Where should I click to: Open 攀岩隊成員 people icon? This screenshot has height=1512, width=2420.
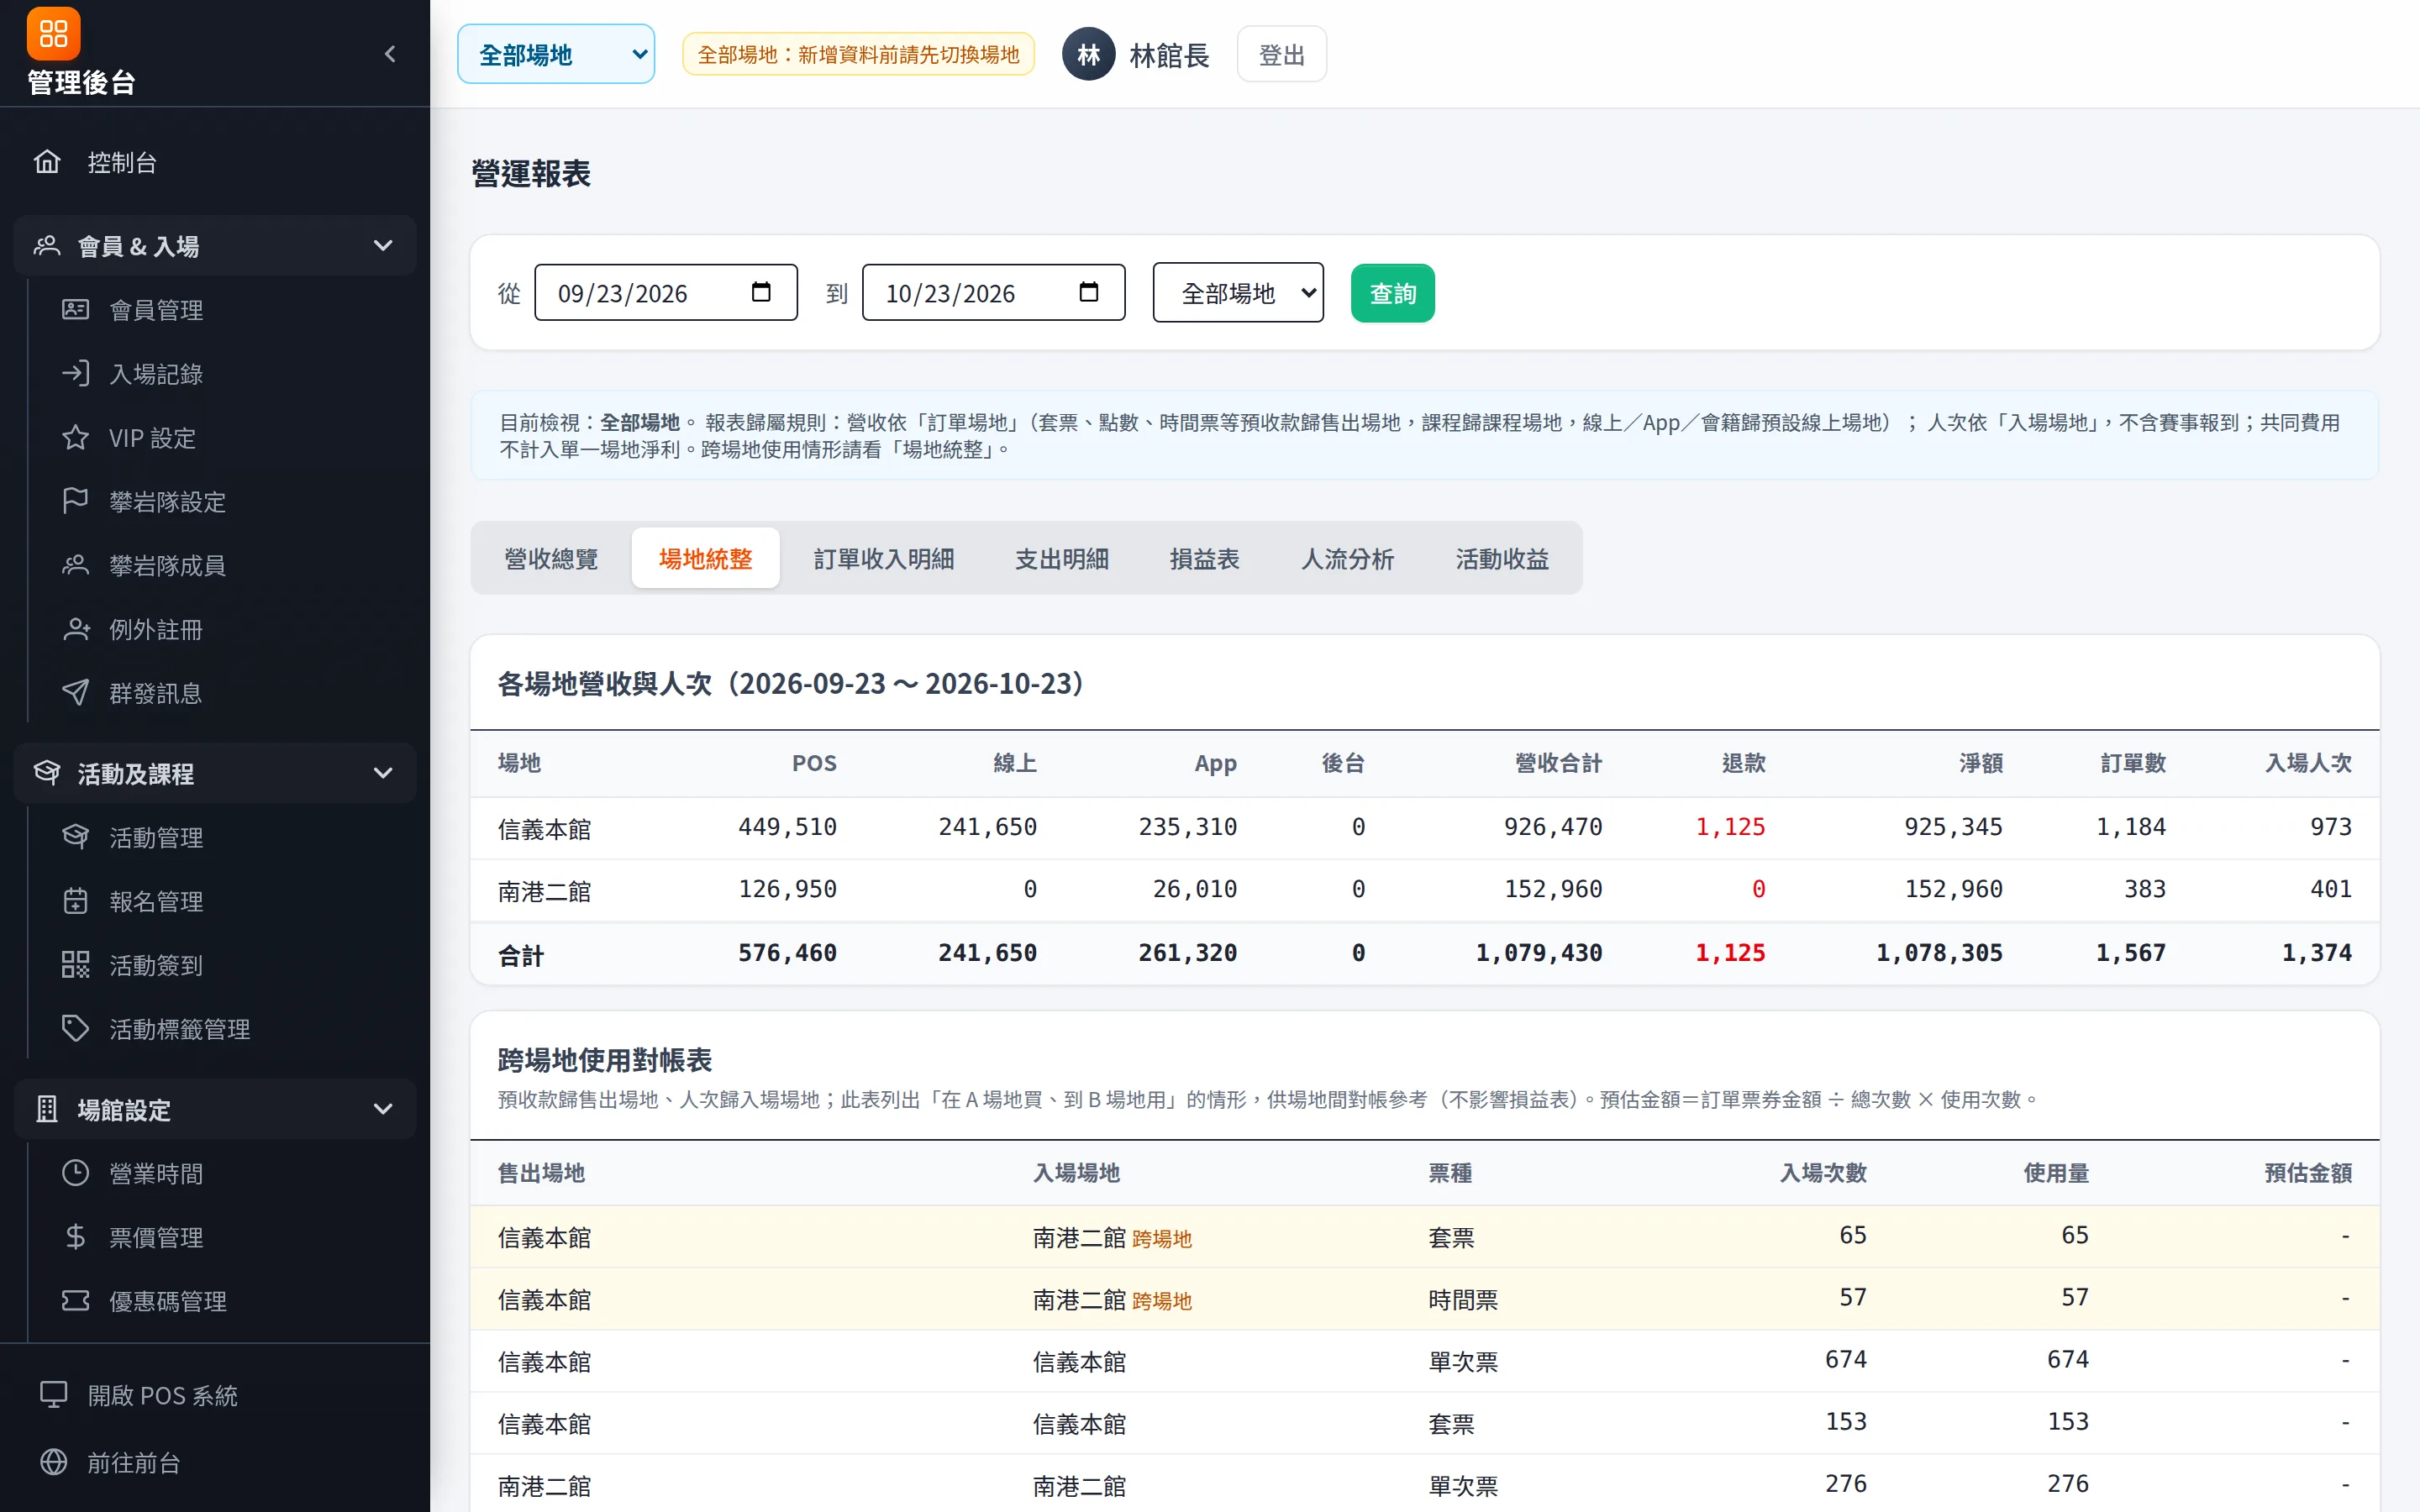click(75, 565)
